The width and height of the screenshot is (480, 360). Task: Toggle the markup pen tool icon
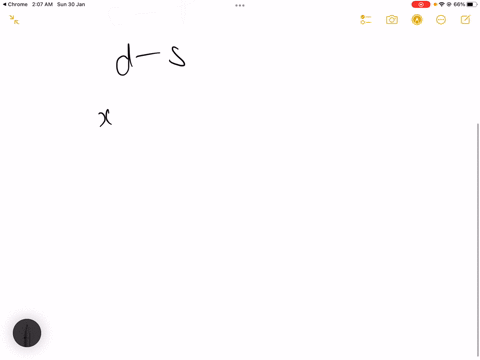(x=417, y=20)
